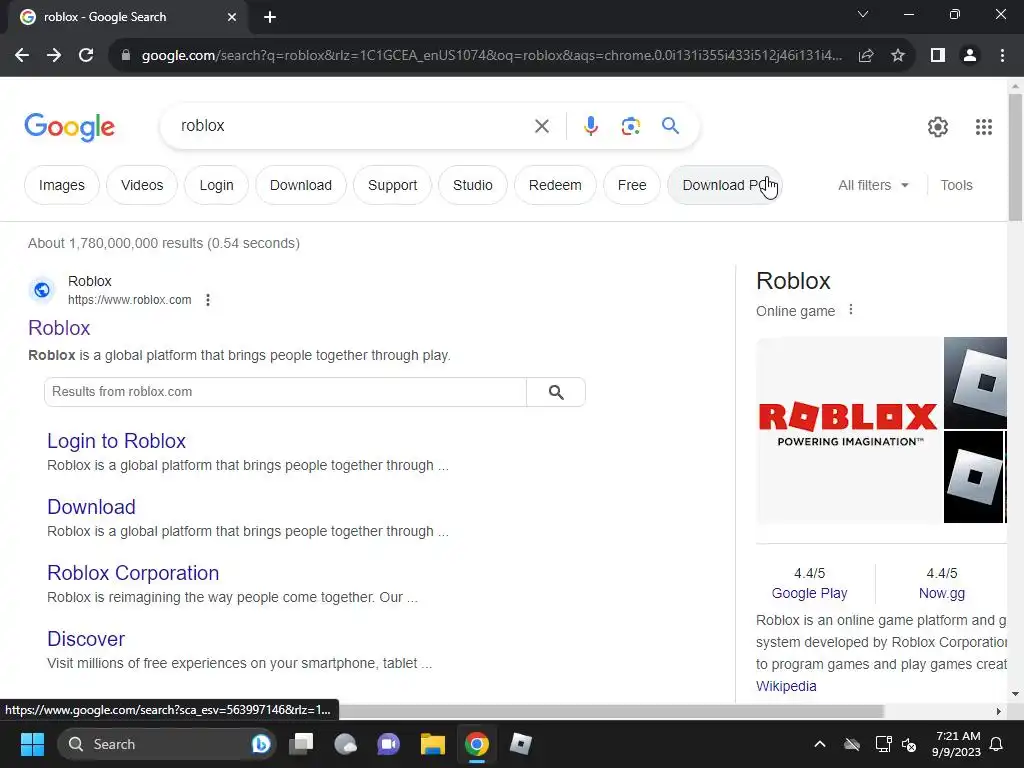Select the Redeem filter chip
The image size is (1024, 768).
[555, 185]
